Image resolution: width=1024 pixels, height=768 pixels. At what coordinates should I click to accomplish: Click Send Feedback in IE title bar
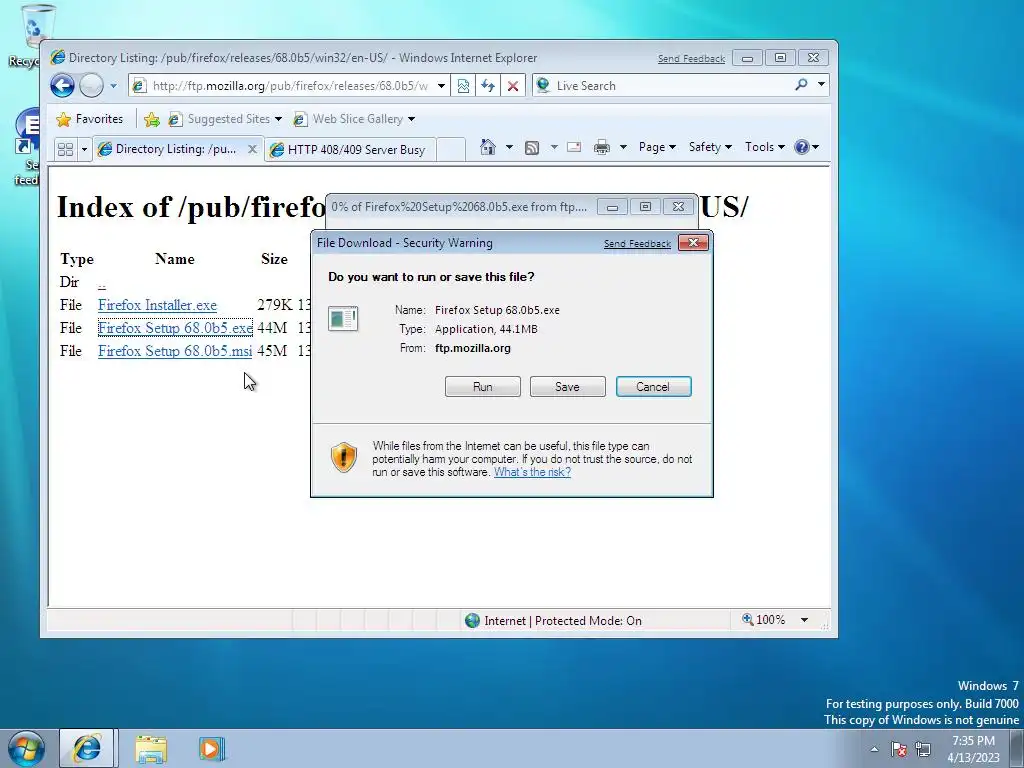691,59
